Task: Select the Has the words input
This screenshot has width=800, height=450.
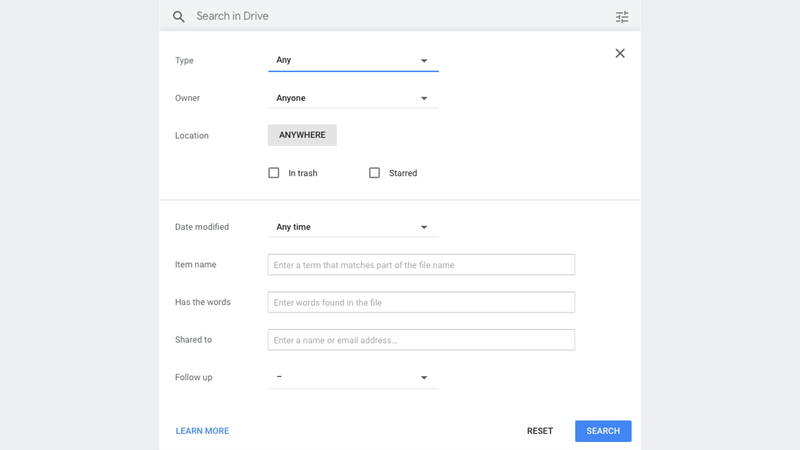Action: coord(421,303)
